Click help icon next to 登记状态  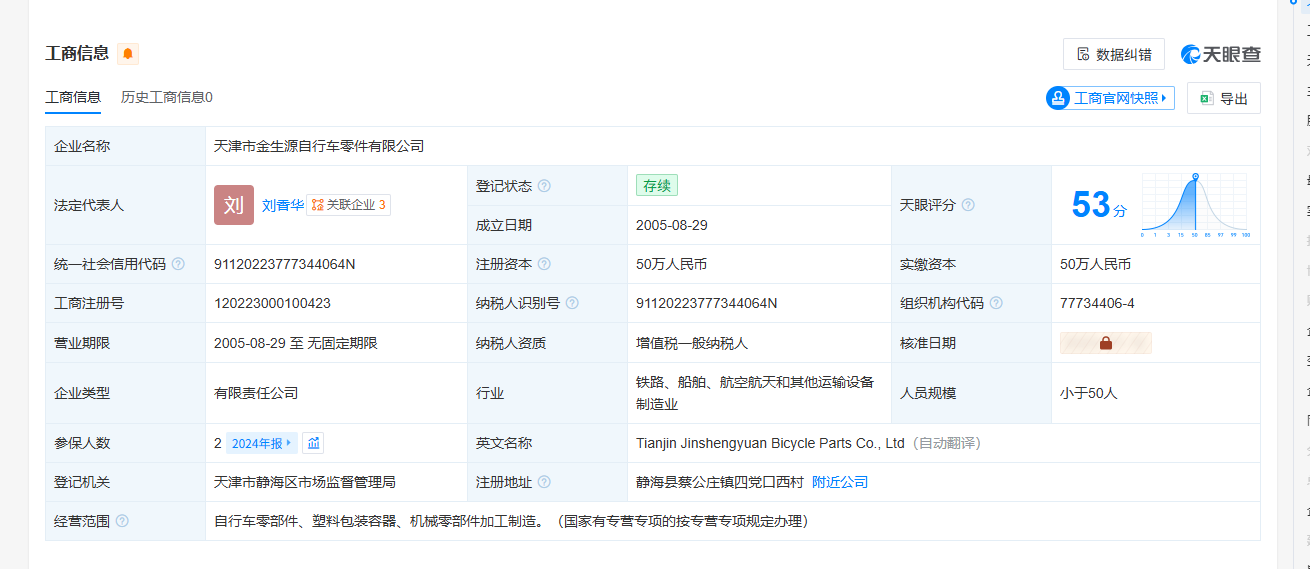544,186
